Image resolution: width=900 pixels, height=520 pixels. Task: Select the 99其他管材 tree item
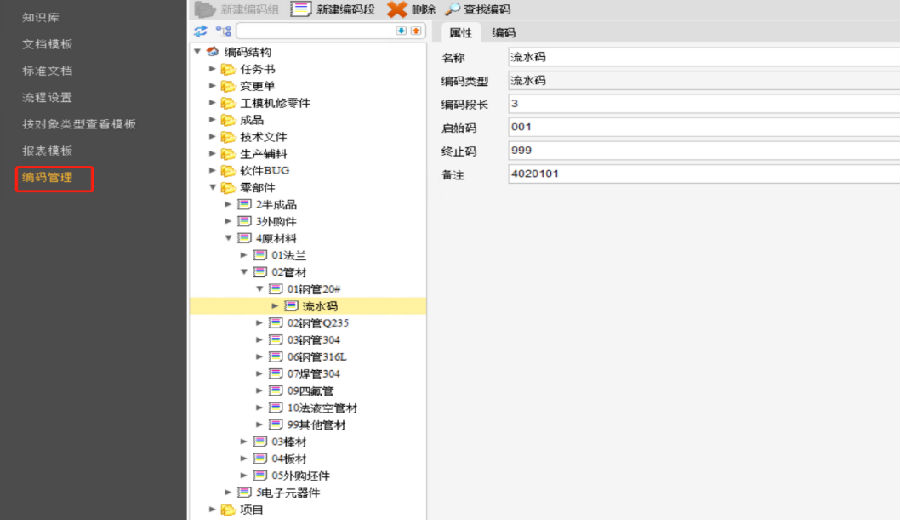(316, 425)
